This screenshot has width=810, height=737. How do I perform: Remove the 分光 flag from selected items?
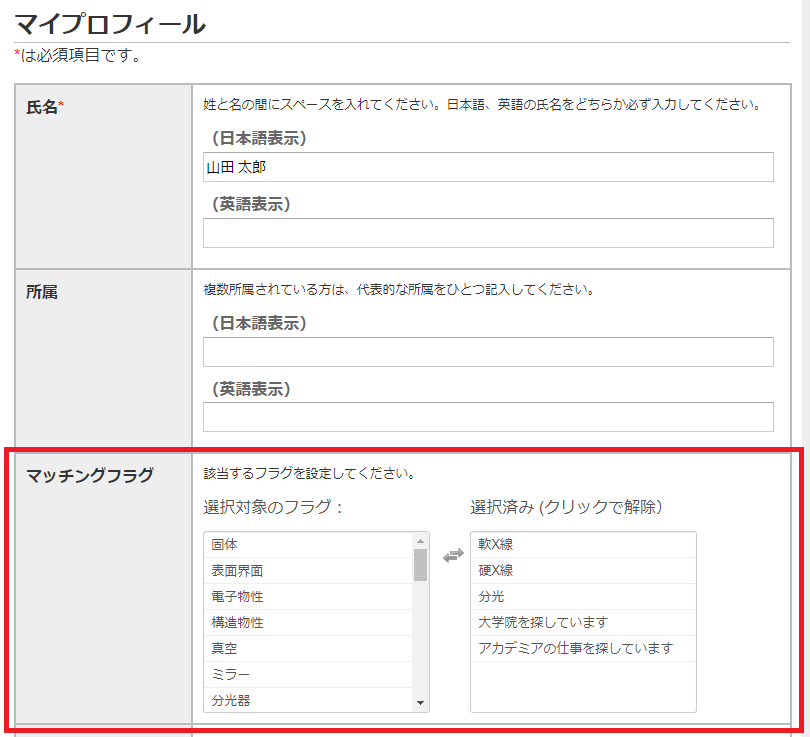(x=583, y=597)
